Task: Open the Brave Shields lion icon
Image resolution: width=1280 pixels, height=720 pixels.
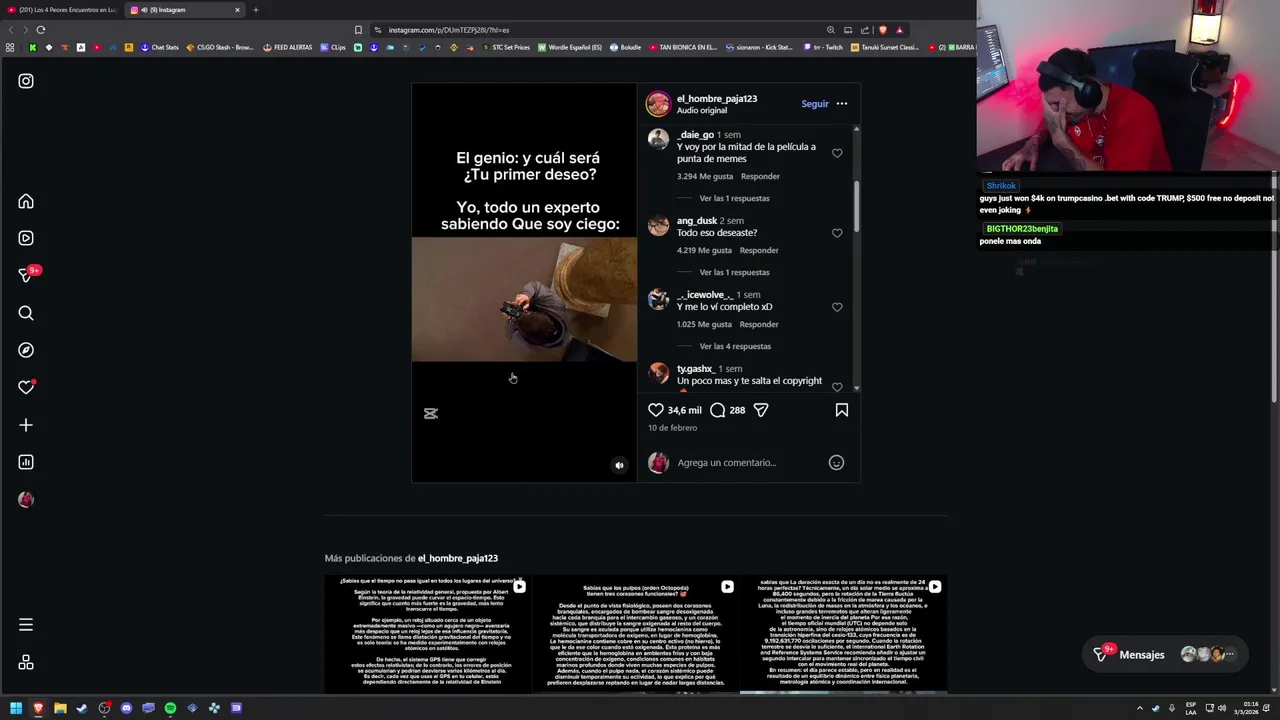Action: (882, 30)
